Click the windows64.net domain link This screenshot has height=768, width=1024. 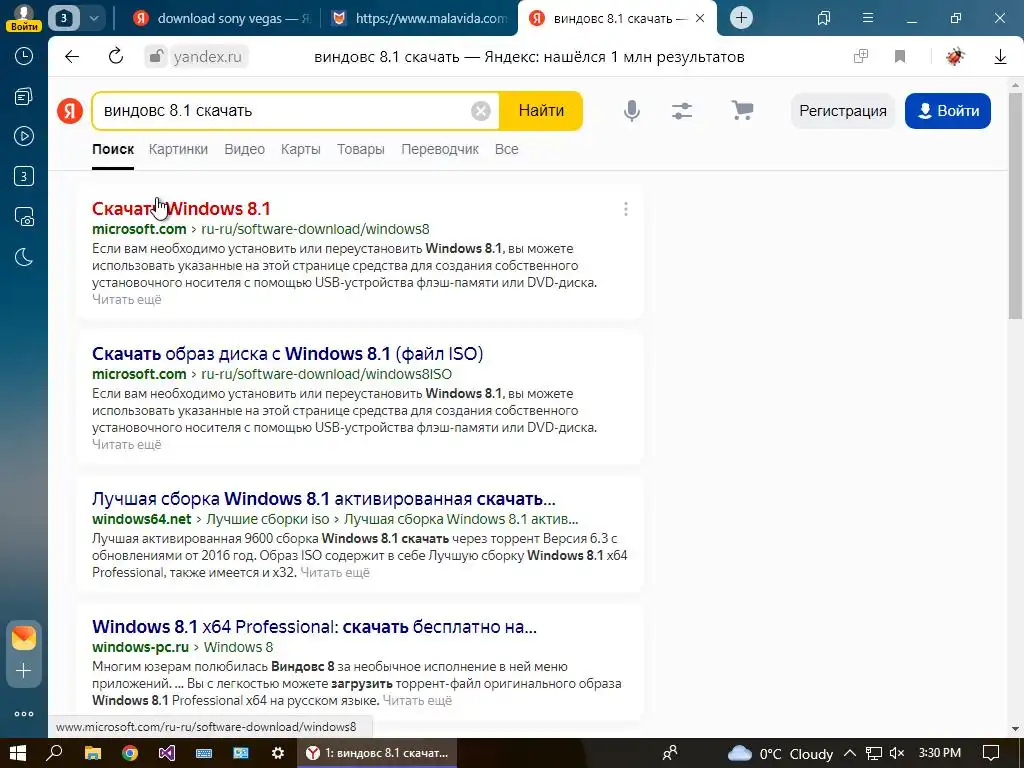[142, 519]
